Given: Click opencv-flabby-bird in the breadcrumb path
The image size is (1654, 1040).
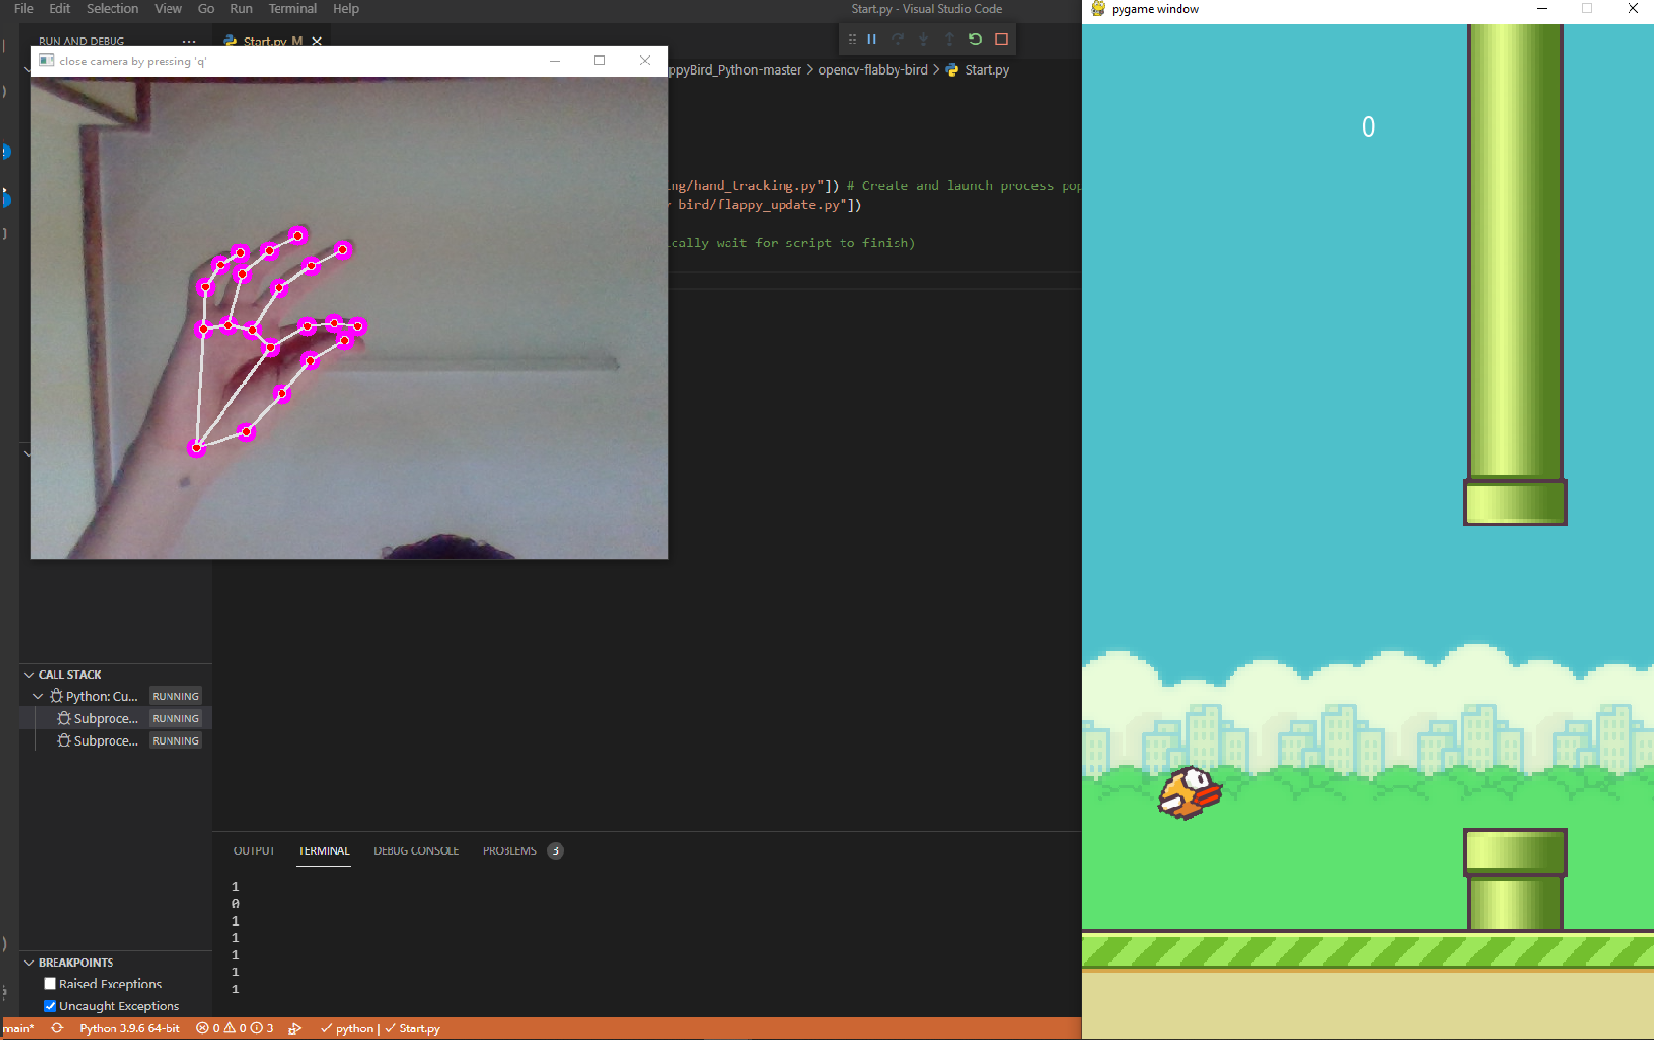Looking at the screenshot, I should (x=873, y=70).
